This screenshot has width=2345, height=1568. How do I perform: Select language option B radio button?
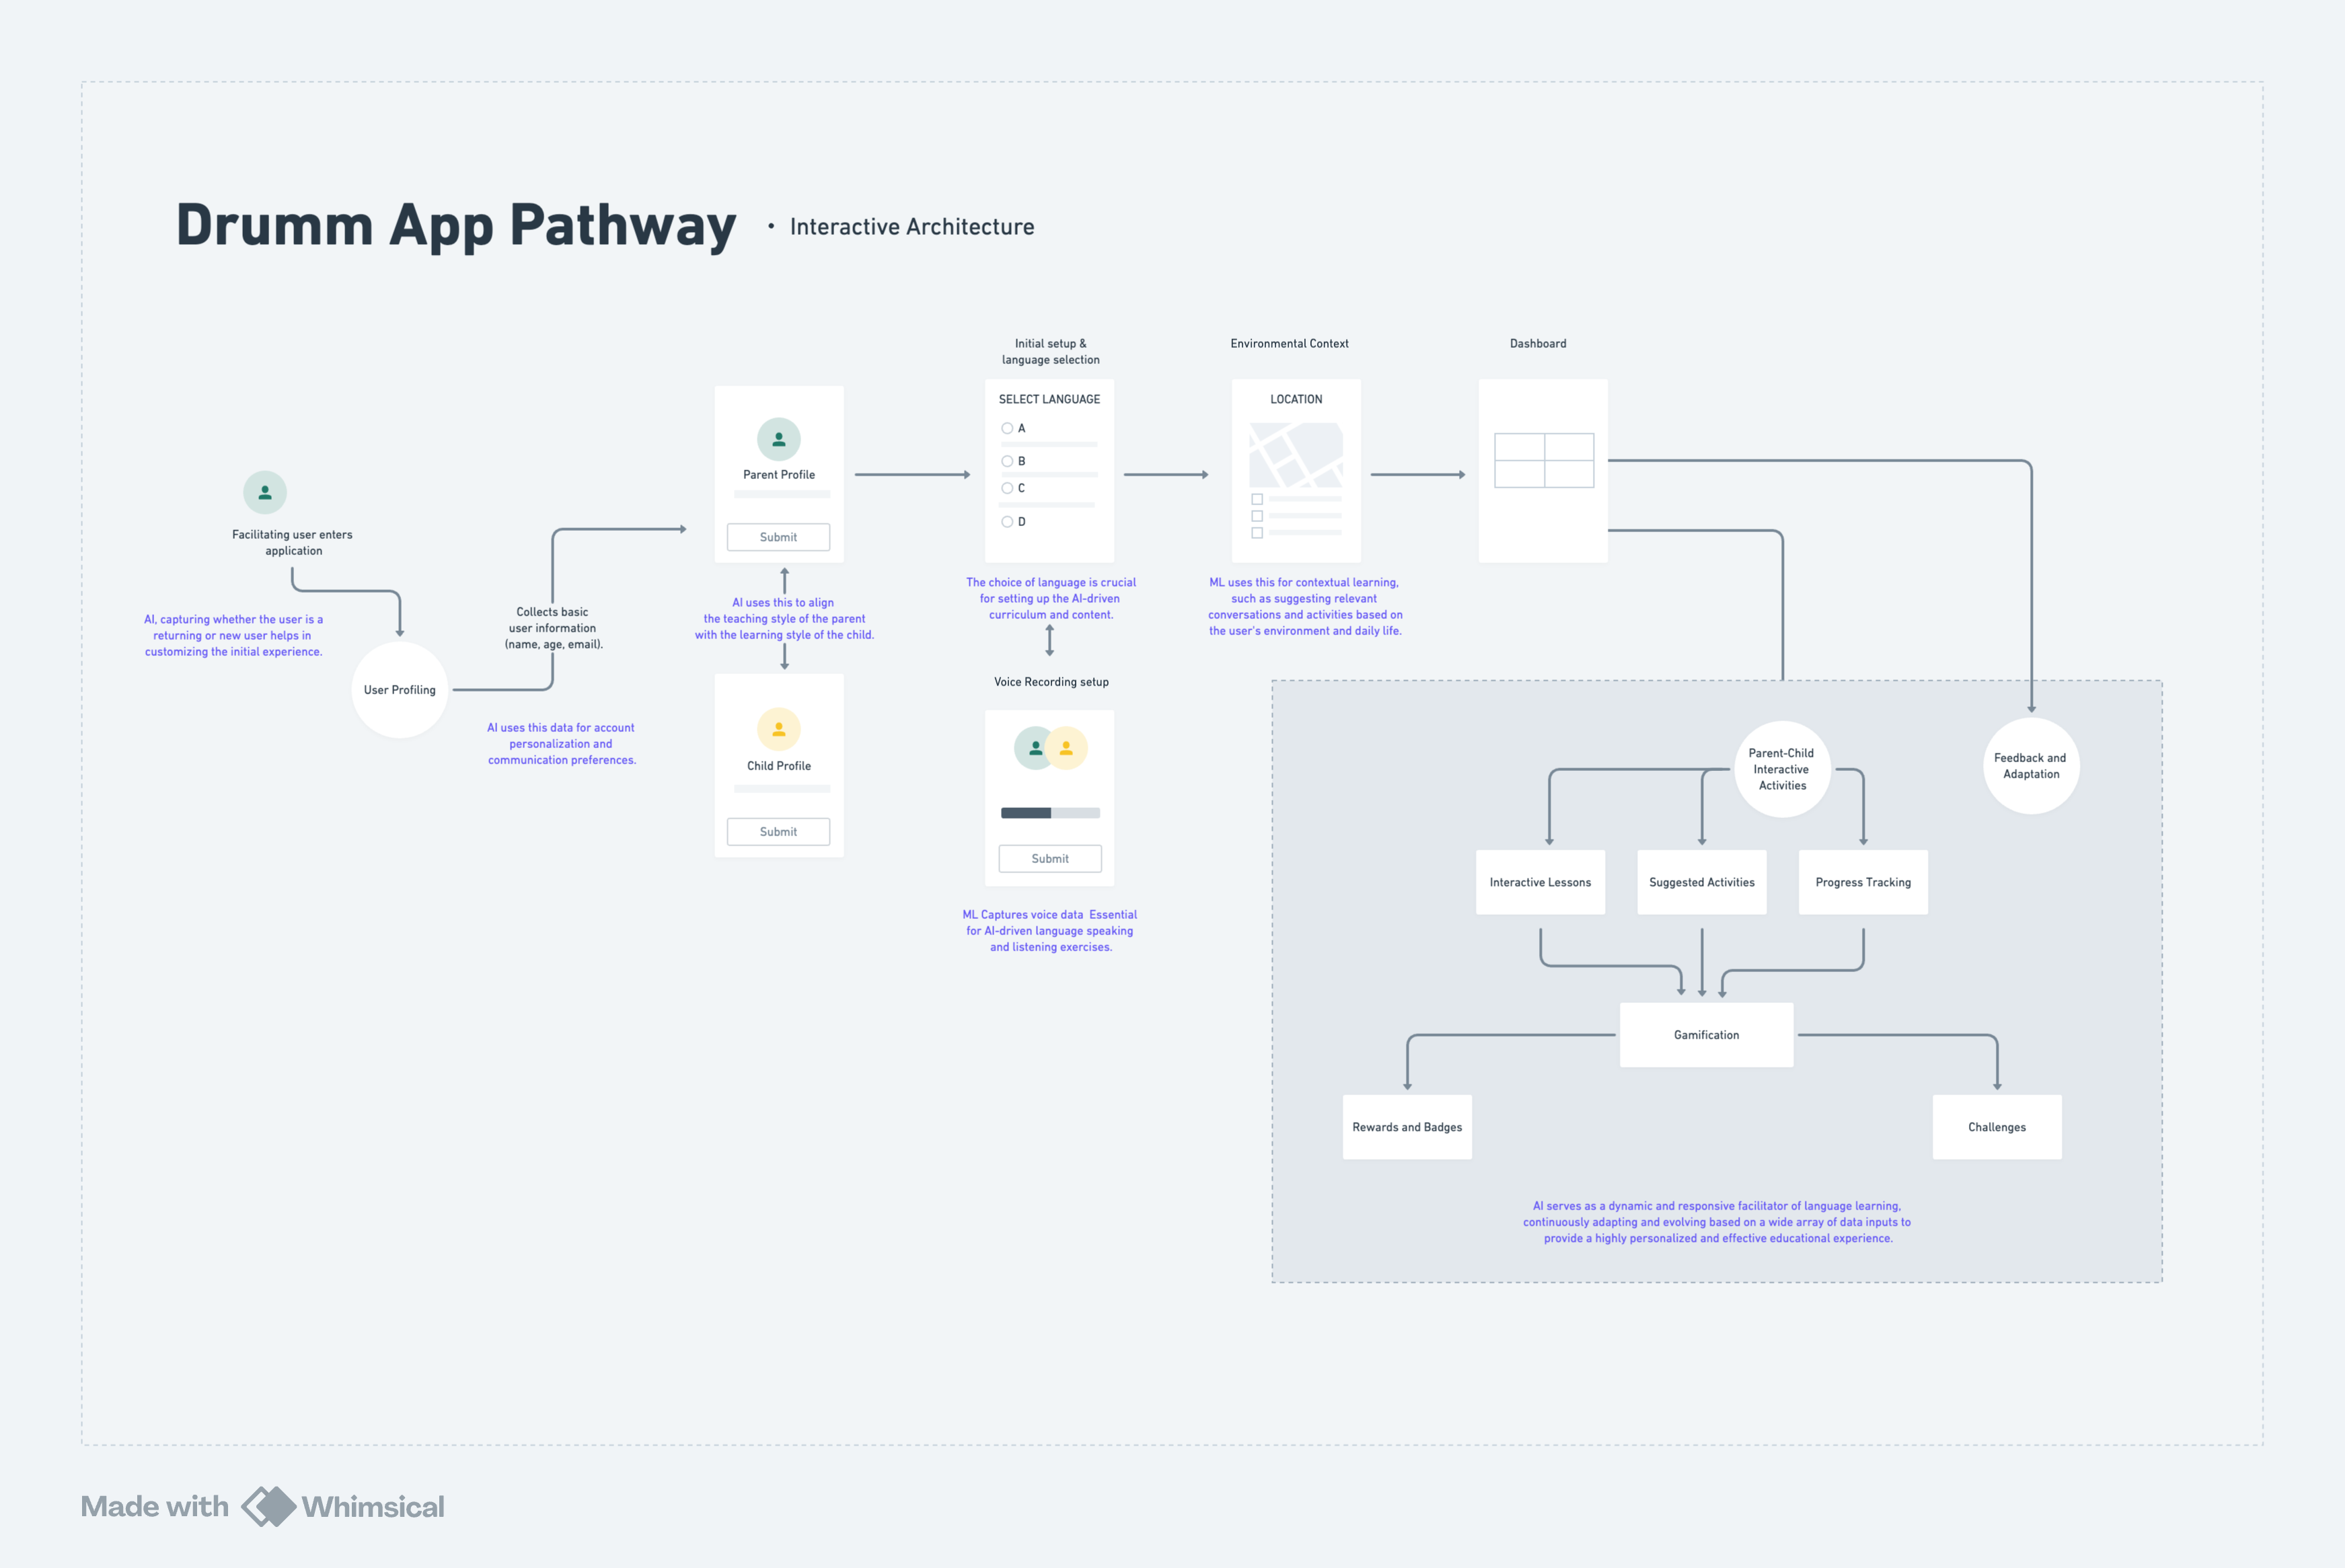point(1007,461)
